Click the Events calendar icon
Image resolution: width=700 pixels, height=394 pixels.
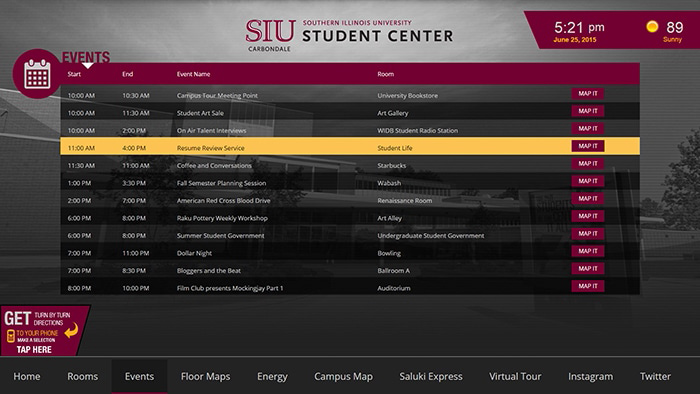(37, 74)
